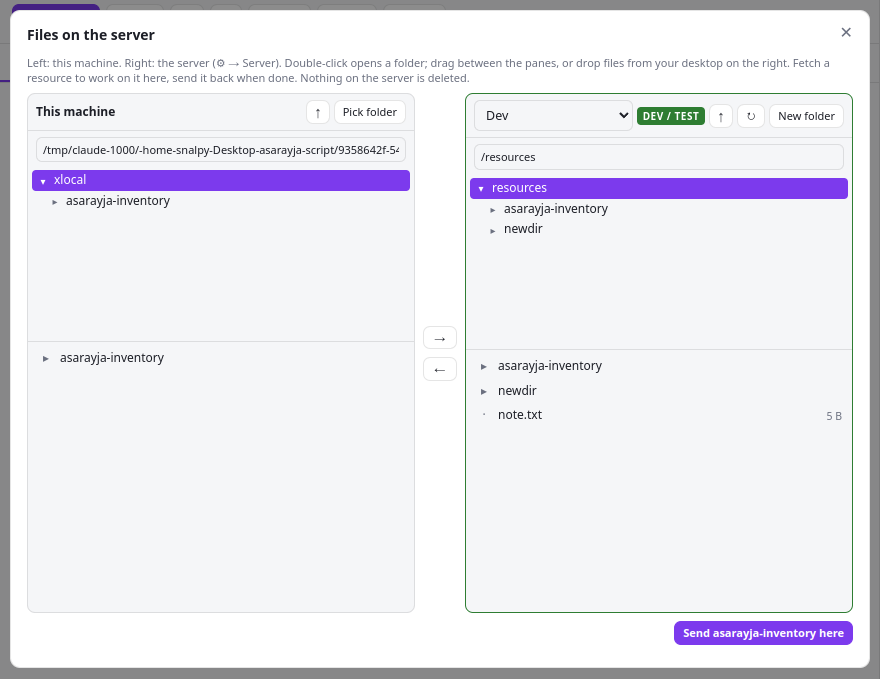Select xlocal folder row in local tree
The image size is (880, 679).
(x=221, y=180)
